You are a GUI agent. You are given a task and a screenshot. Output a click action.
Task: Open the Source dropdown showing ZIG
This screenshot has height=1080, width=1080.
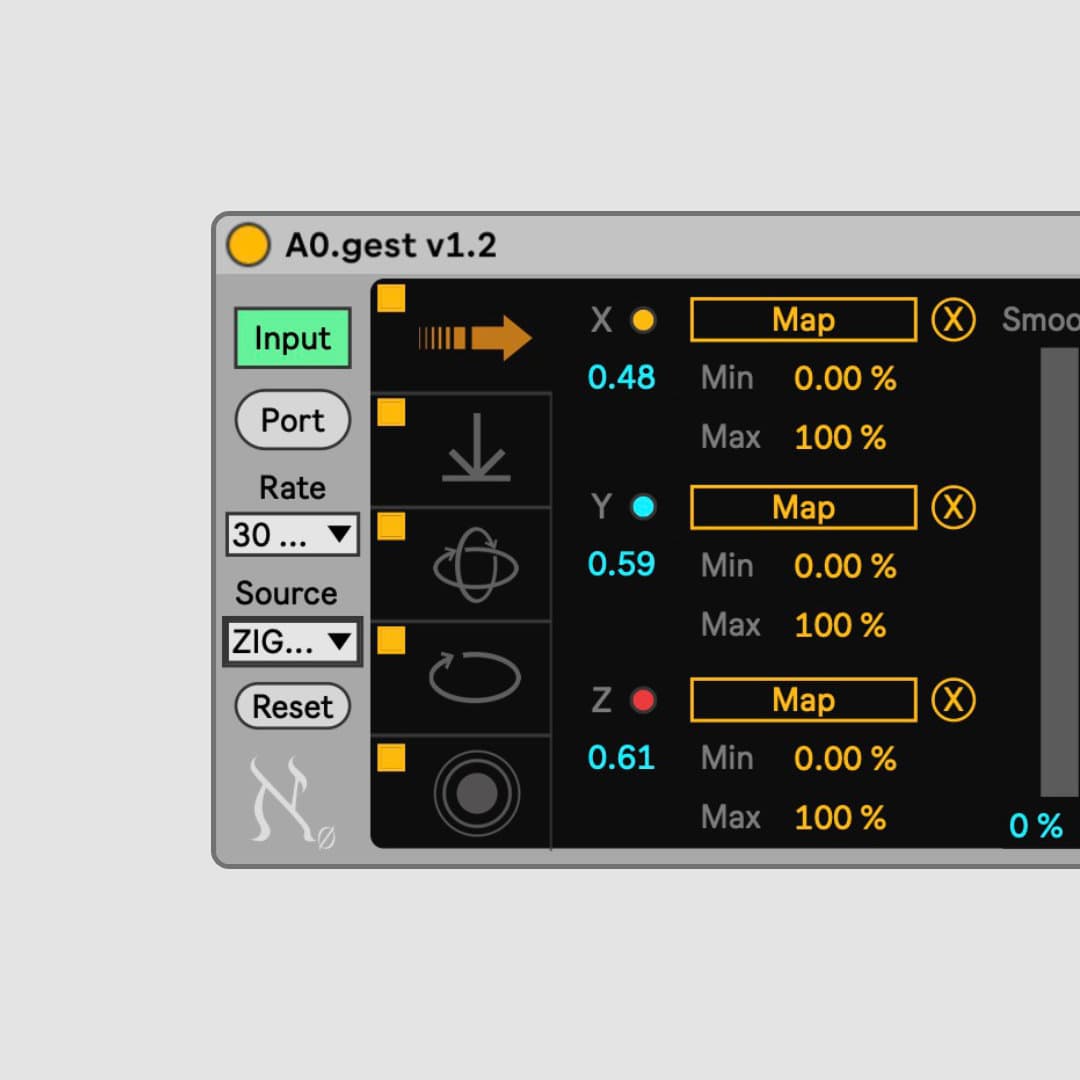point(291,642)
